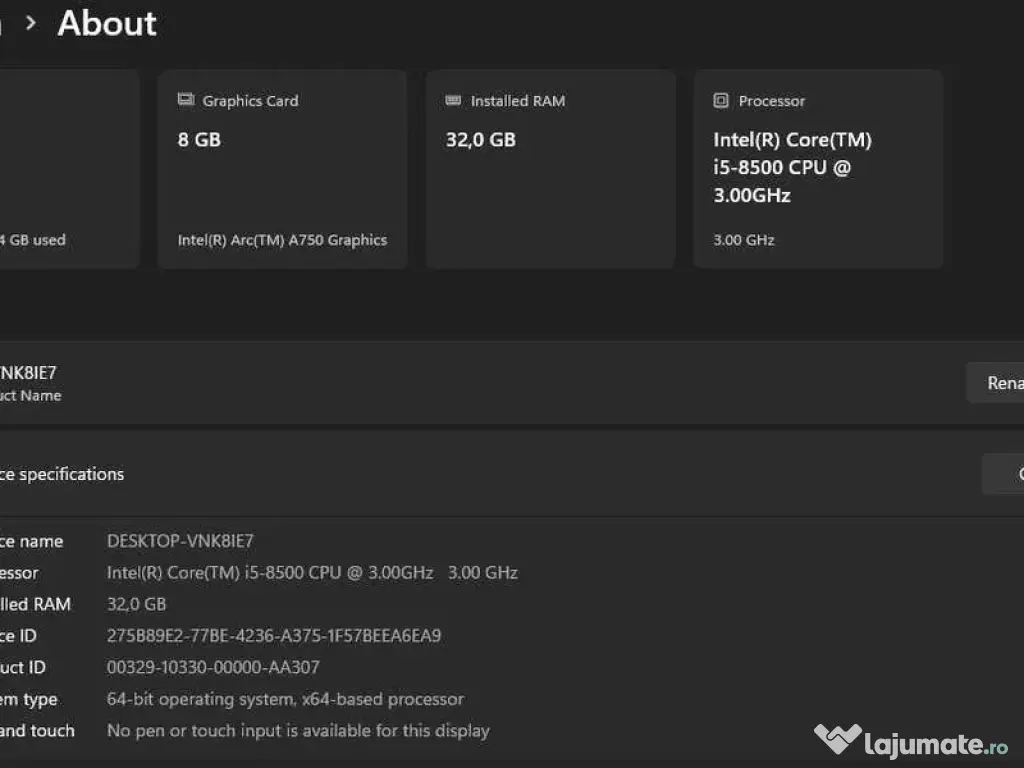The image size is (1024, 768).
Task: Click the Installed RAM memory icon
Action: tap(453, 101)
